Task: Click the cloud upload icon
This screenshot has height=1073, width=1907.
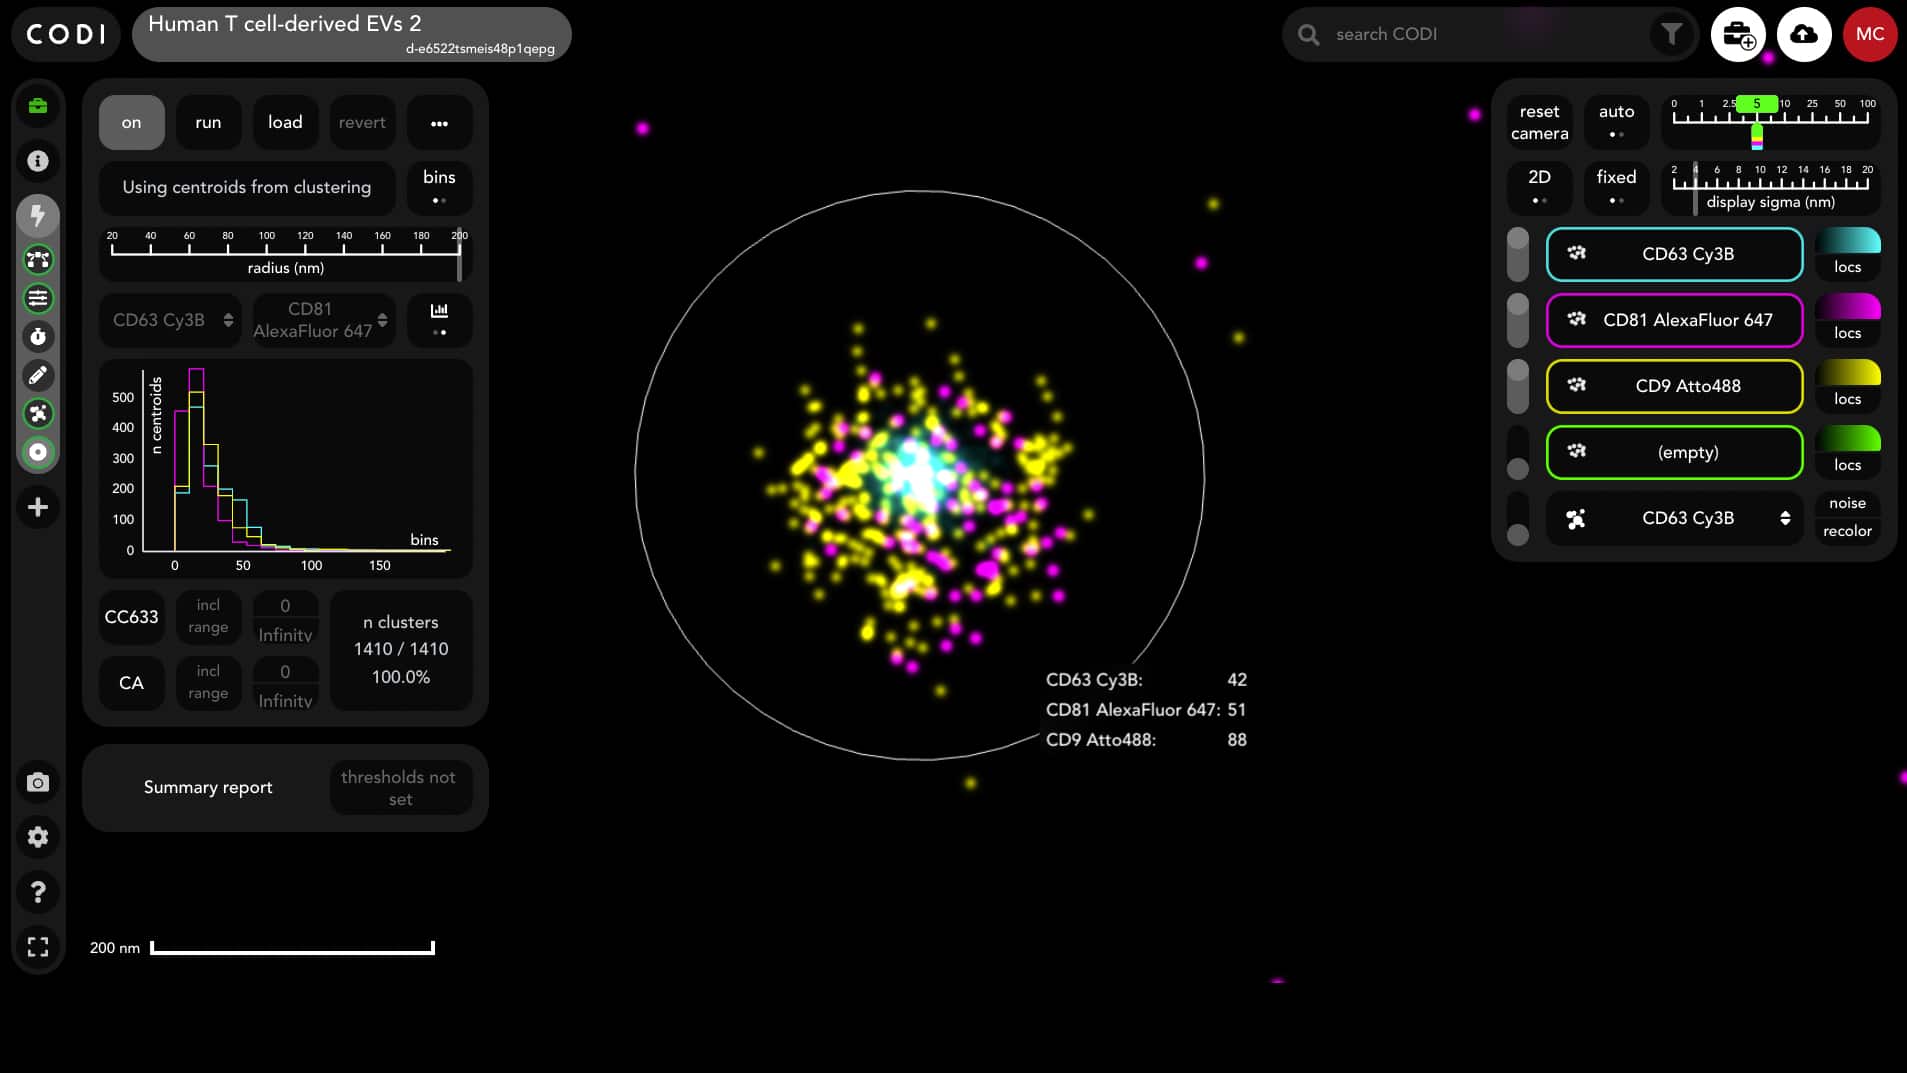Action: pyautogui.click(x=1803, y=34)
